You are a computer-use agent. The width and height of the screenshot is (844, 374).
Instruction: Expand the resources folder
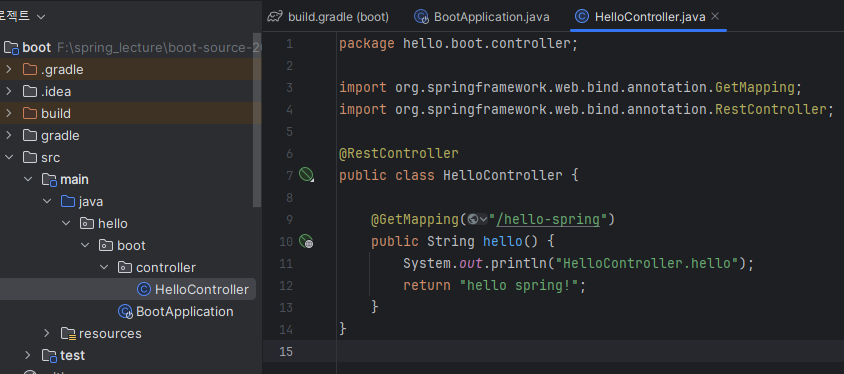point(47,334)
